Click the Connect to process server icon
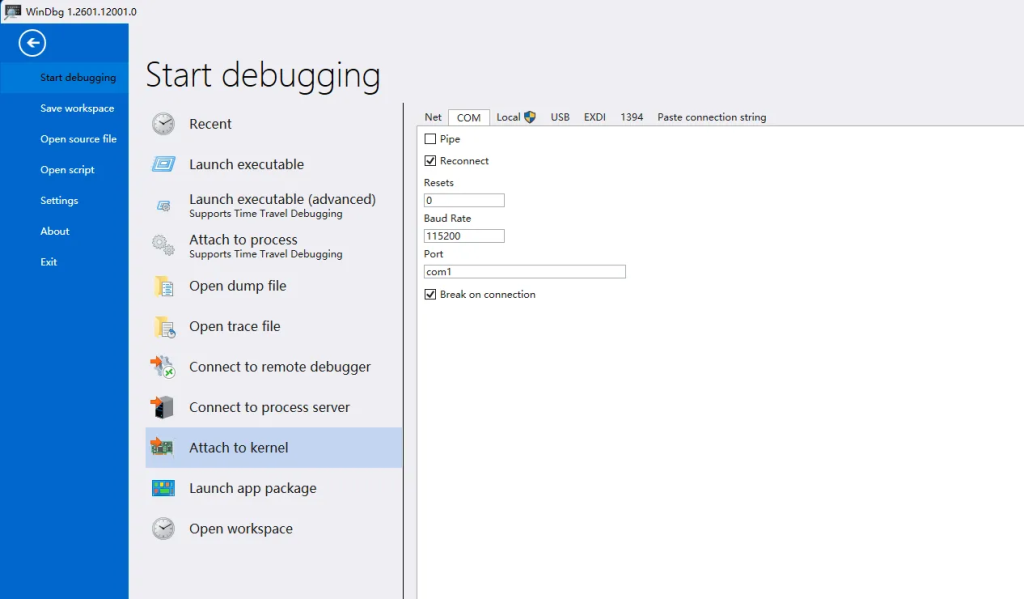 click(163, 407)
